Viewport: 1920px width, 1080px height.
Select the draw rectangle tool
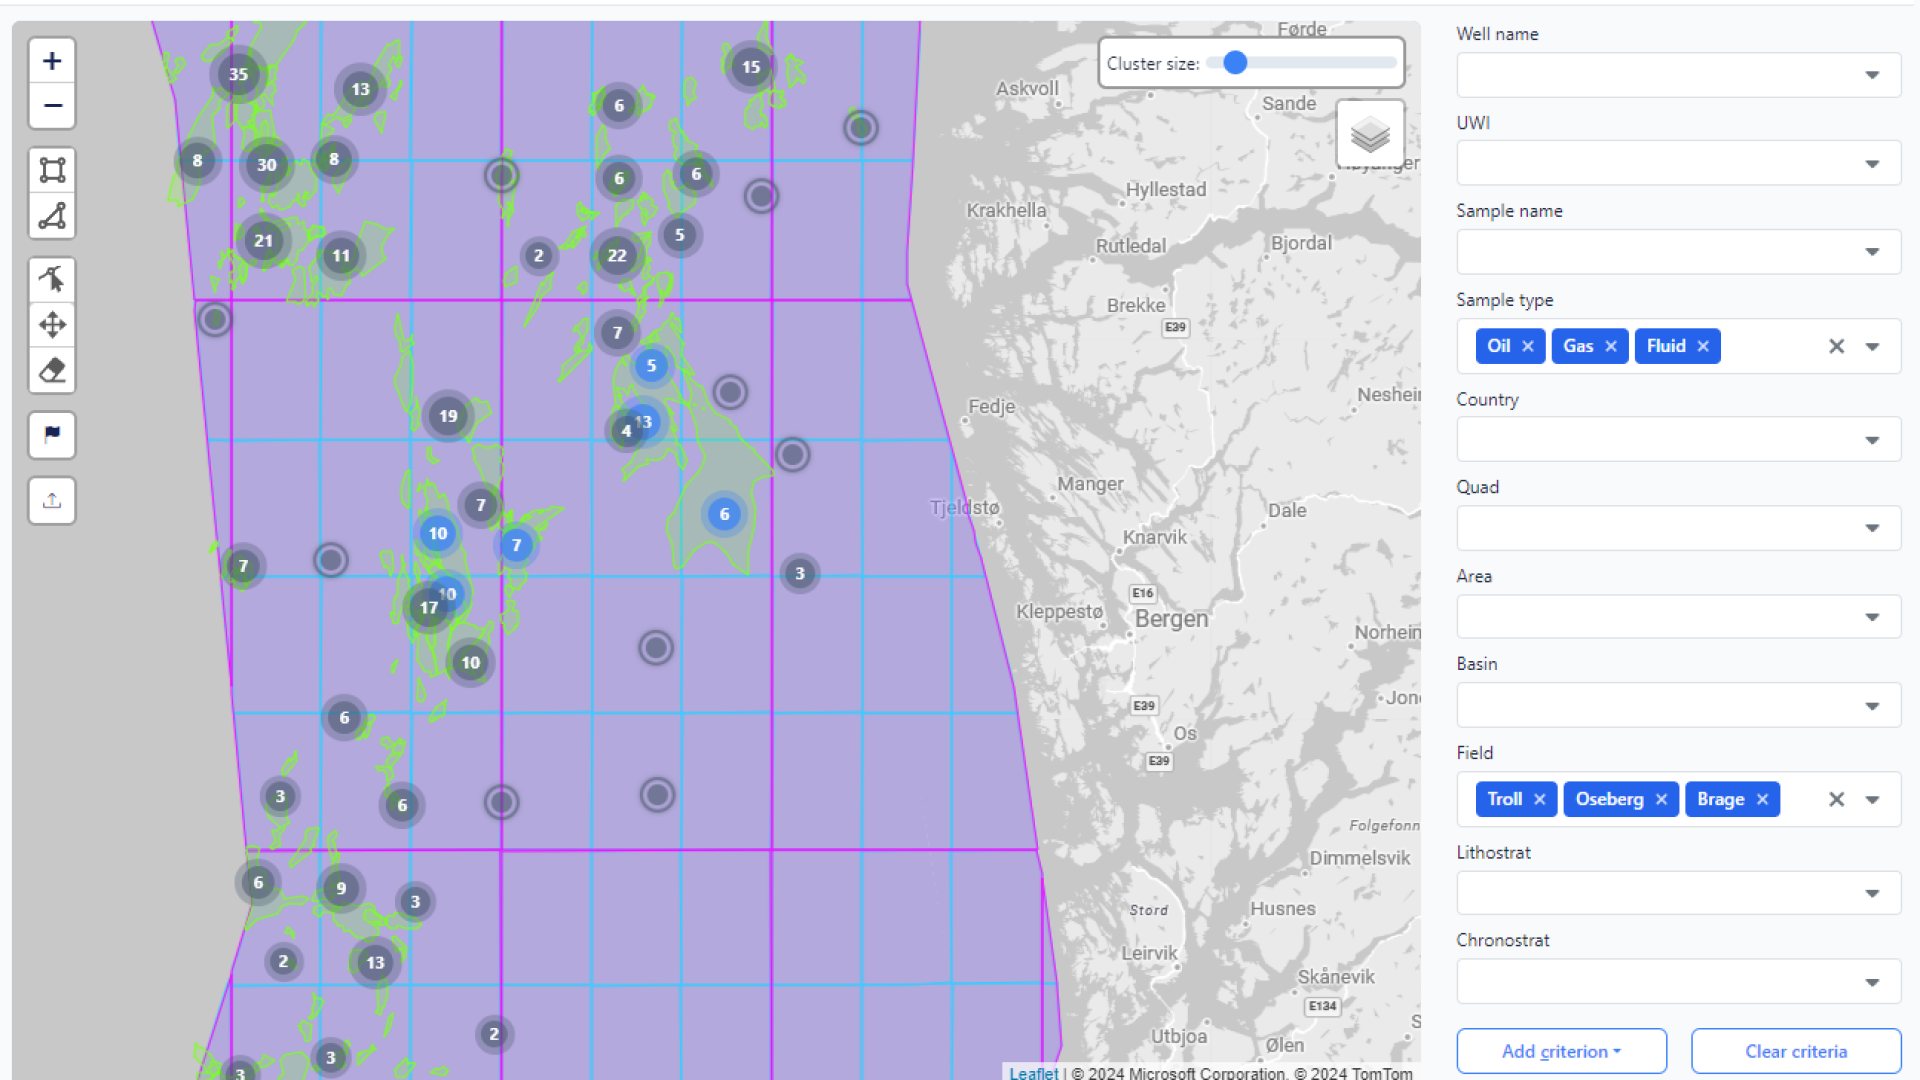52,170
